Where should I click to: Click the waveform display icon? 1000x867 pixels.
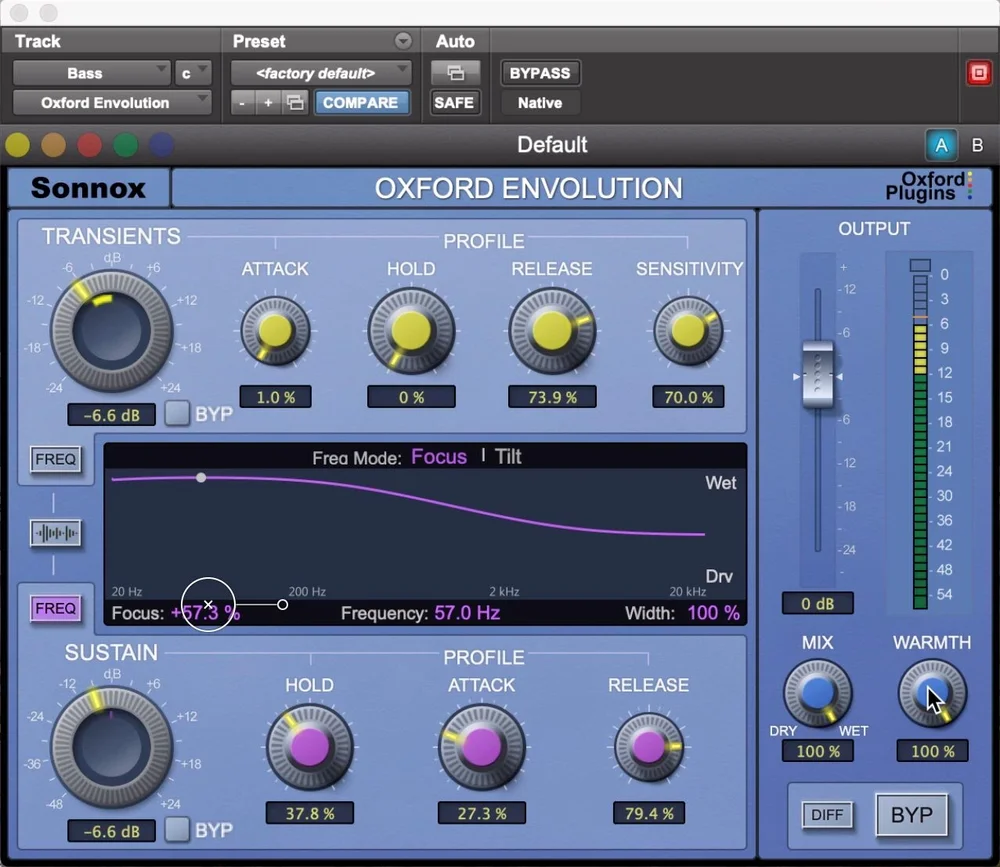(x=55, y=534)
